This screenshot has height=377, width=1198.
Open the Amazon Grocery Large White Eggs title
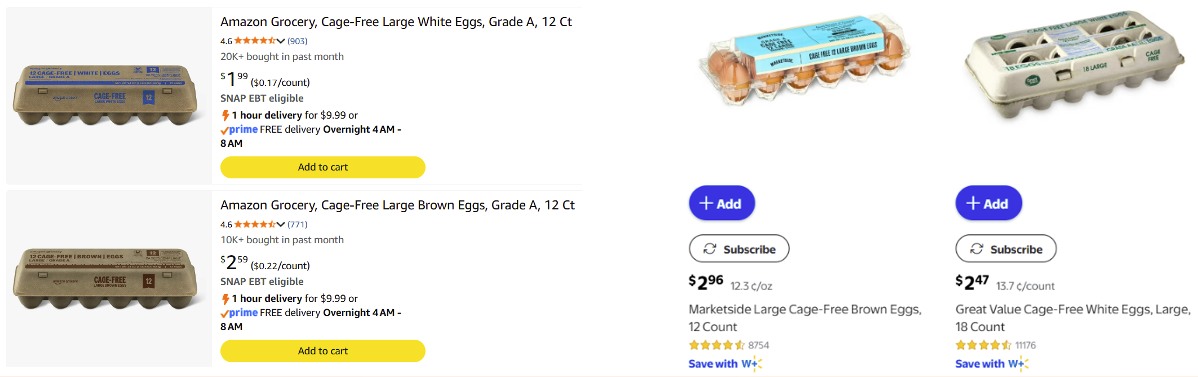click(x=396, y=21)
